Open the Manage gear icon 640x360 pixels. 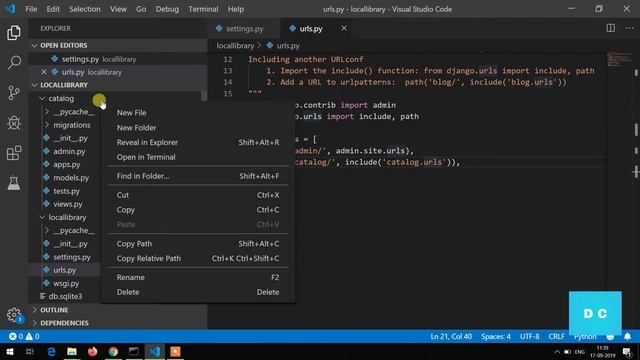(14, 315)
